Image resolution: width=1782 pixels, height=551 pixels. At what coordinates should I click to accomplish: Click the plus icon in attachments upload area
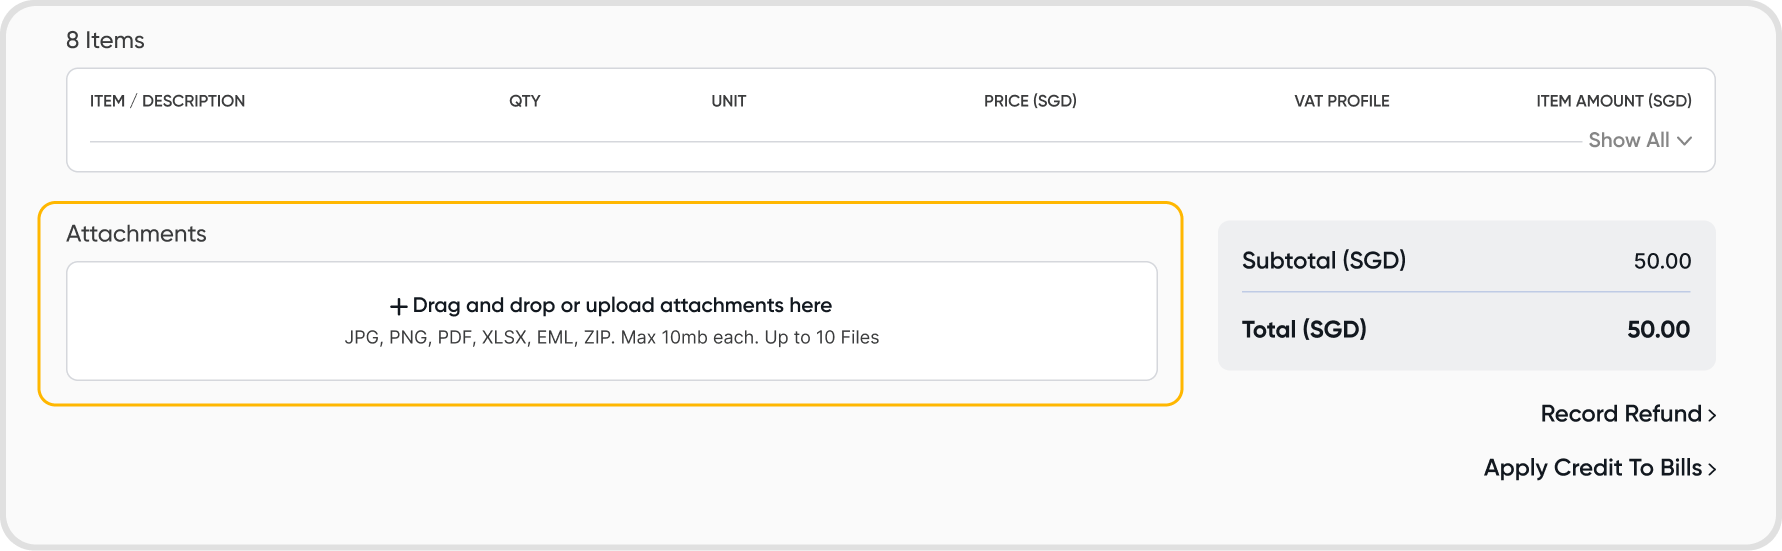point(398,306)
